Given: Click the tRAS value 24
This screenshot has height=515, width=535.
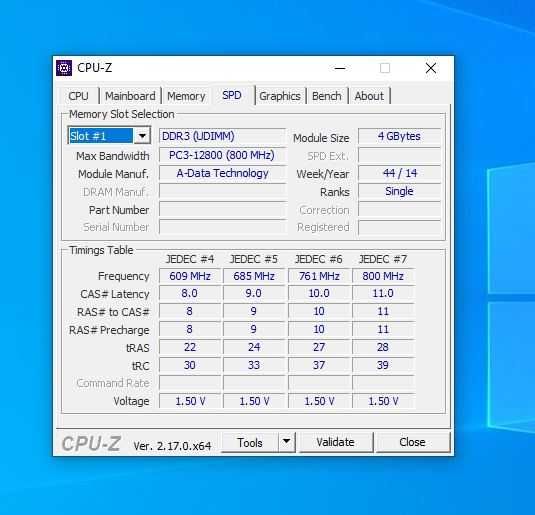Looking at the screenshot, I should pos(254,347).
